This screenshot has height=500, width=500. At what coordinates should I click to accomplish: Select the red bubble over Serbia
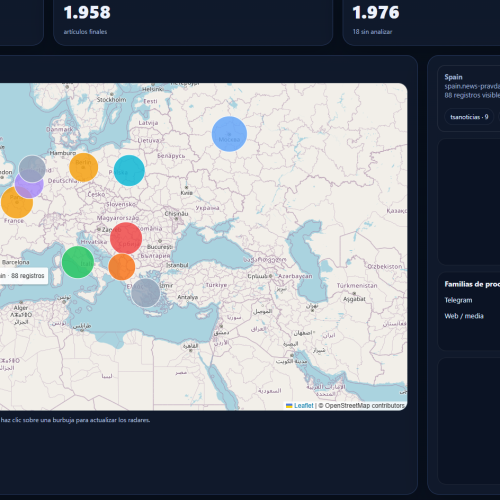tap(126, 238)
